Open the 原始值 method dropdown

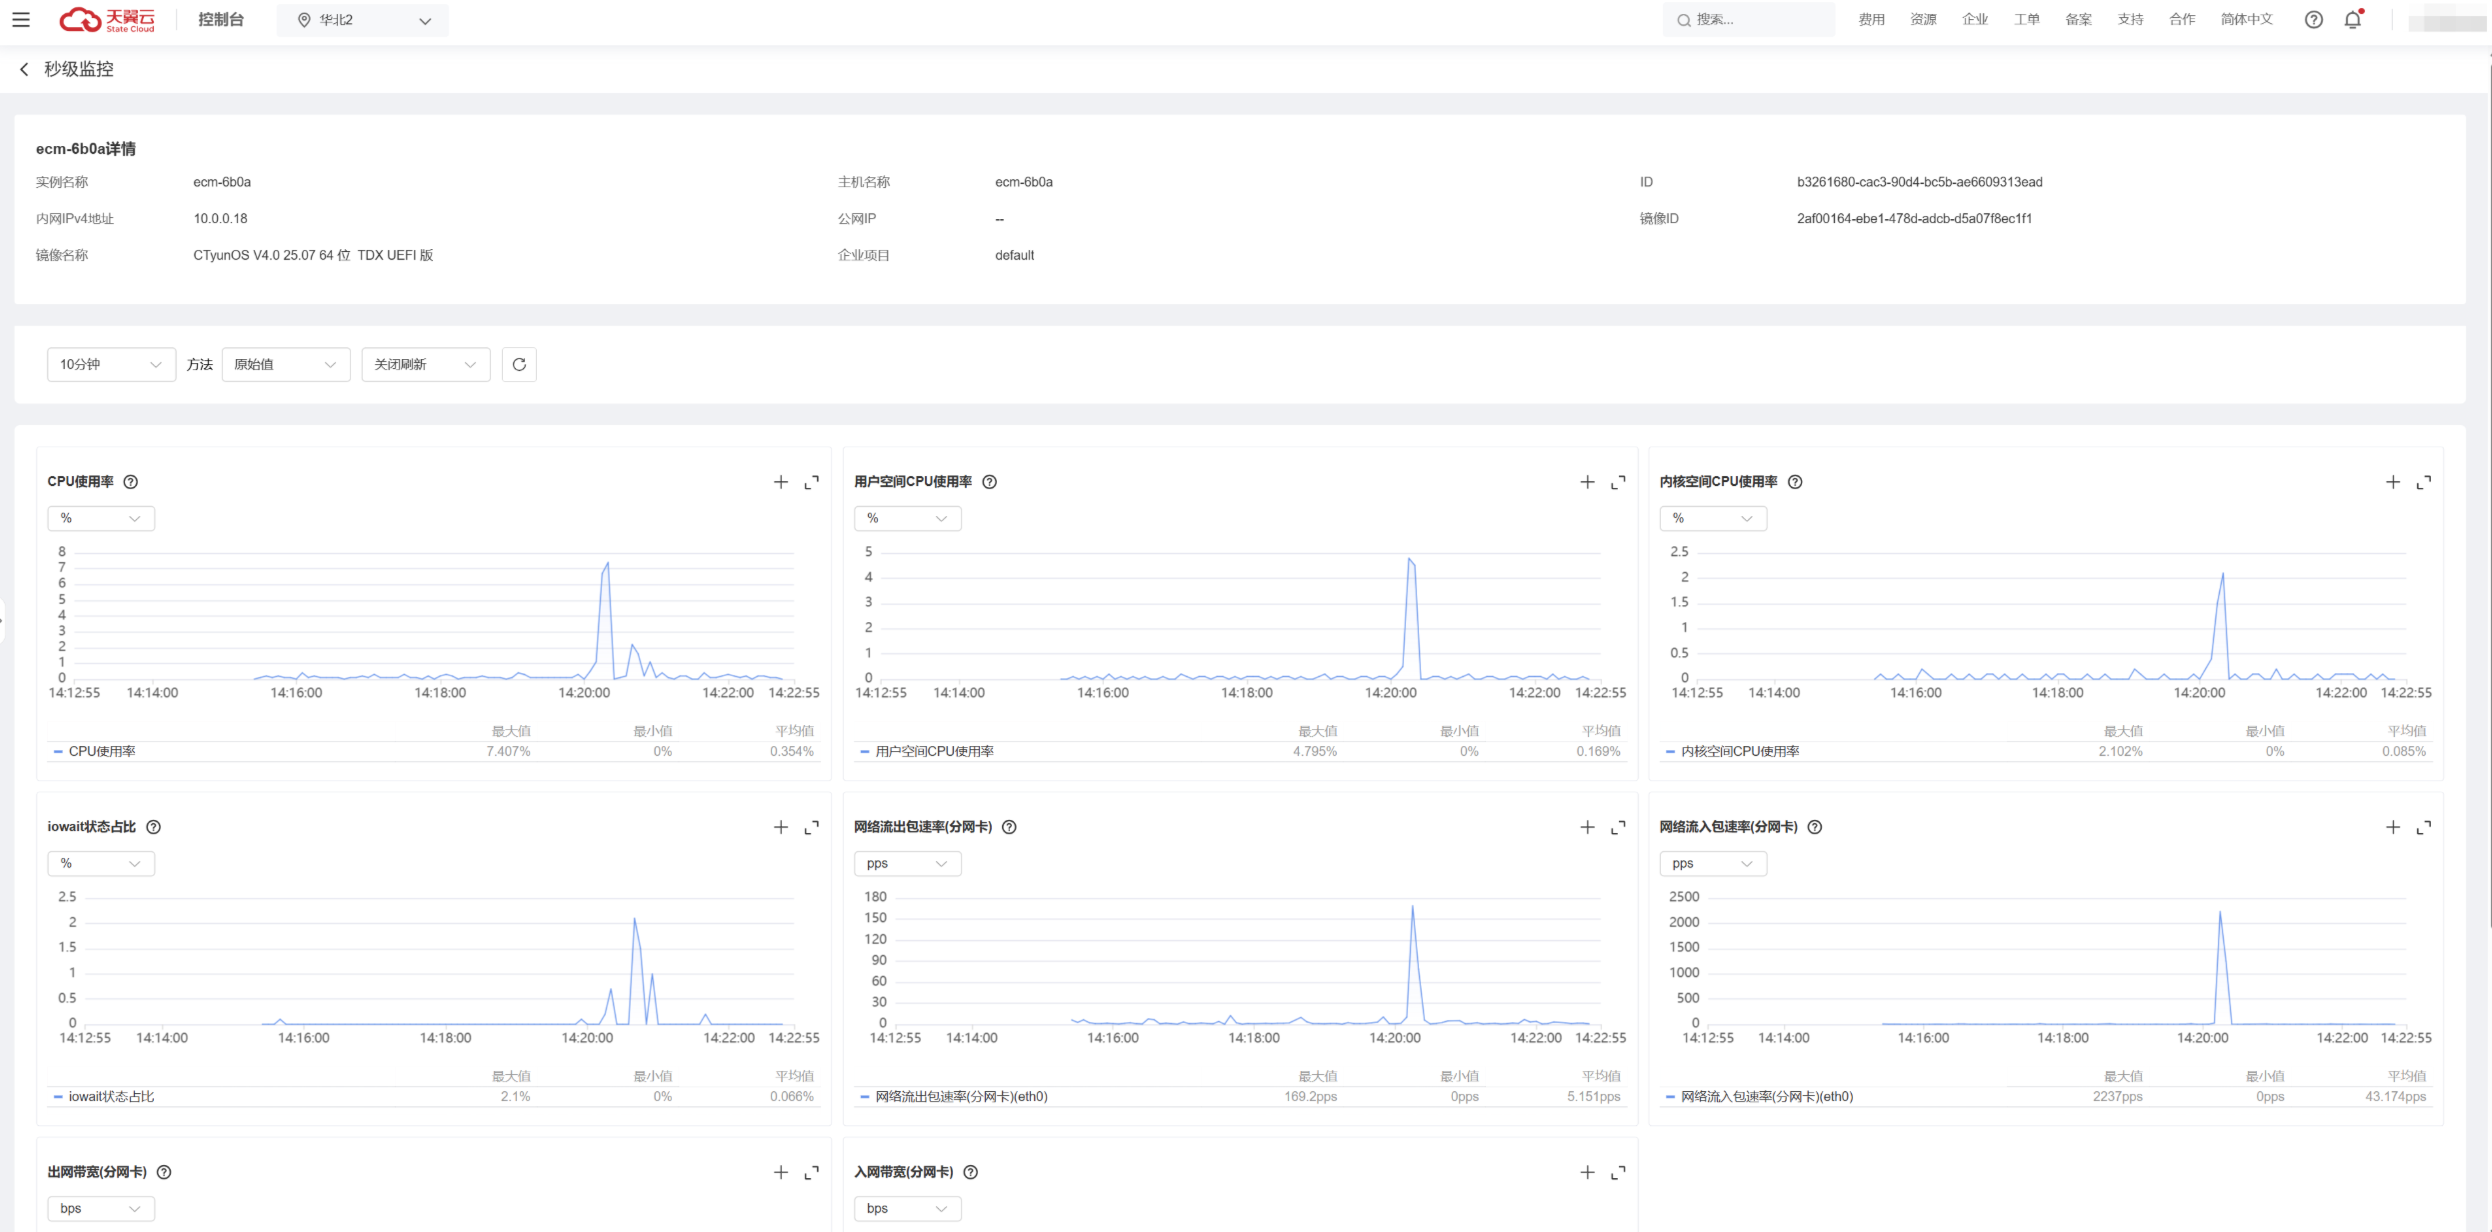coord(286,364)
